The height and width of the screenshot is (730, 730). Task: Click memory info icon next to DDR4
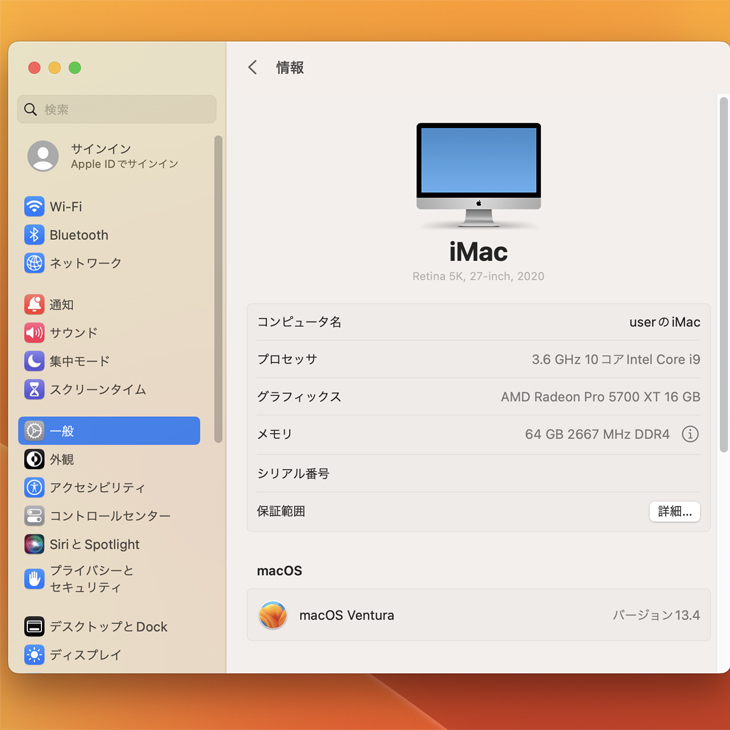tap(690, 434)
